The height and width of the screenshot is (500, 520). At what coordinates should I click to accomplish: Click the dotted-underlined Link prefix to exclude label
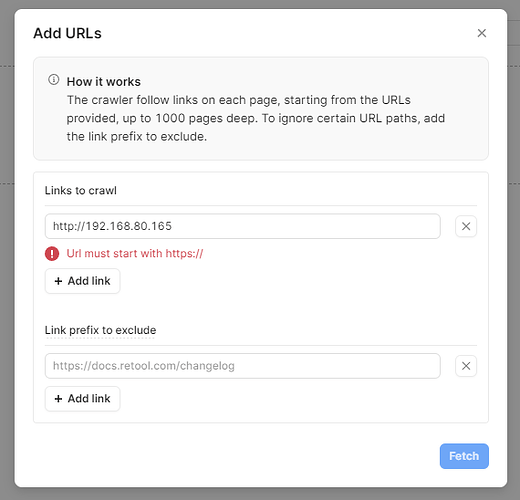click(100, 330)
